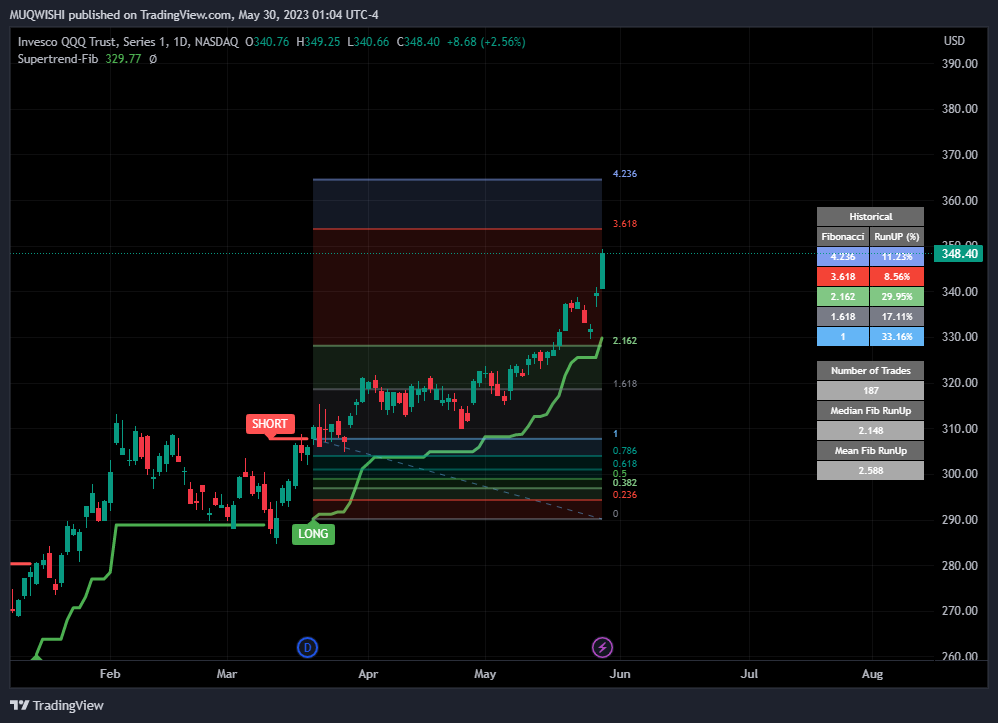998x723 pixels.
Task: Click the Number of Trades header
Action: pos(870,370)
